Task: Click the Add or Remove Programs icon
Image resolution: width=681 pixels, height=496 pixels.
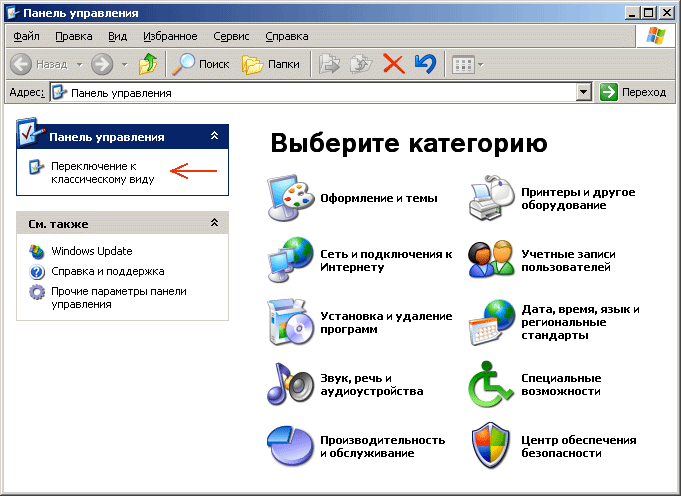Action: (291, 322)
